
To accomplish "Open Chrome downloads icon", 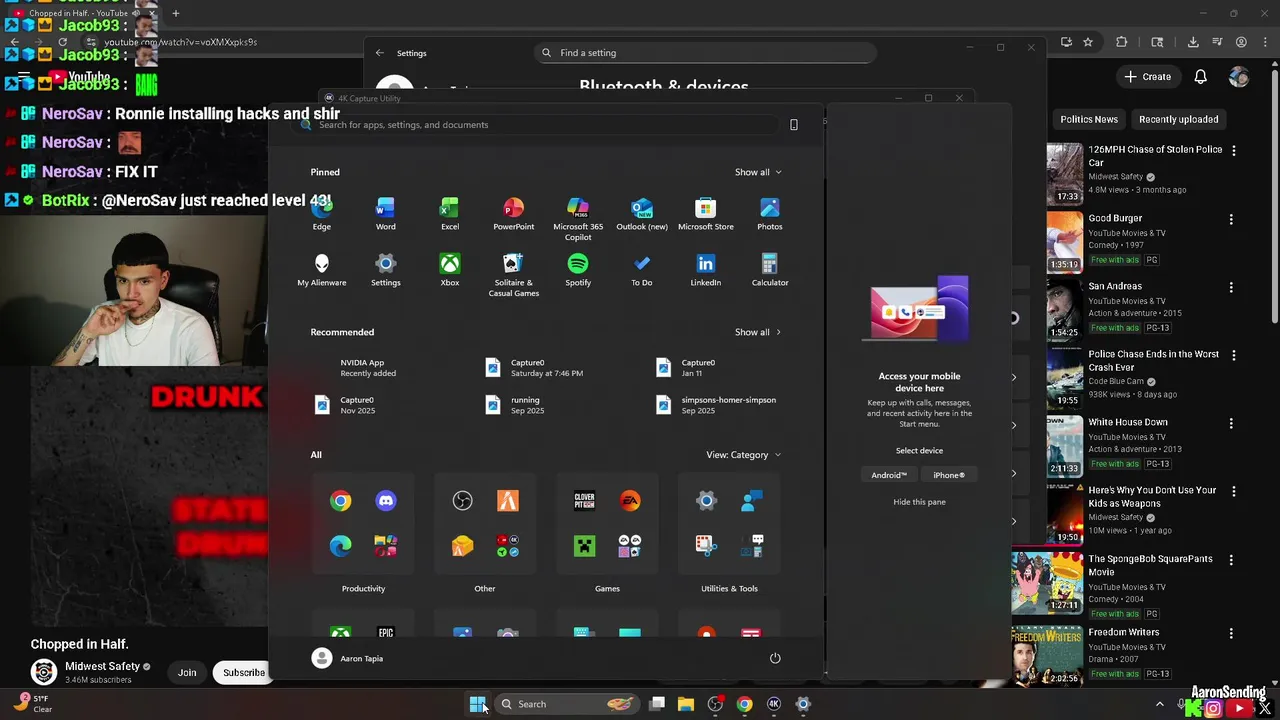I will pyautogui.click(x=1193, y=42).
